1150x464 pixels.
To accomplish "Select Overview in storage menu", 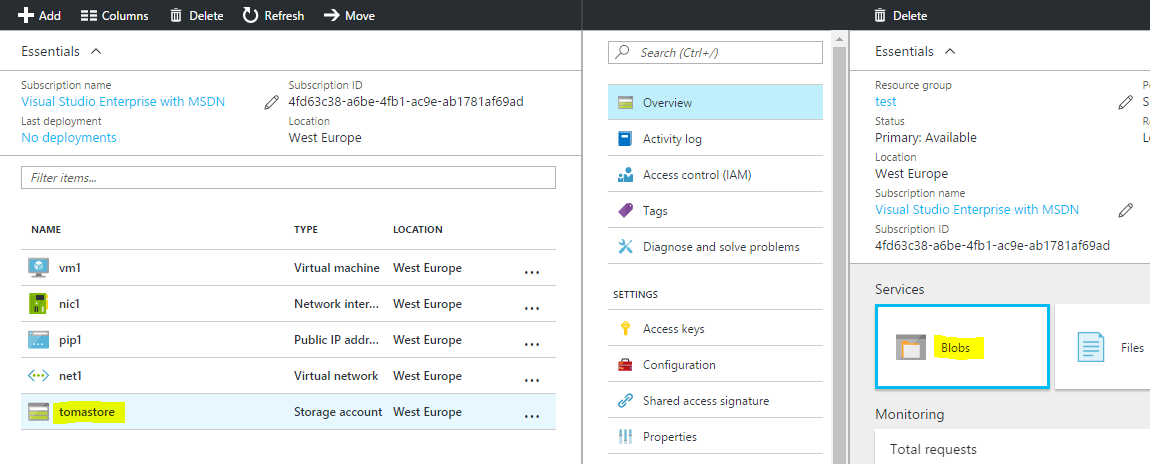I will pos(715,103).
